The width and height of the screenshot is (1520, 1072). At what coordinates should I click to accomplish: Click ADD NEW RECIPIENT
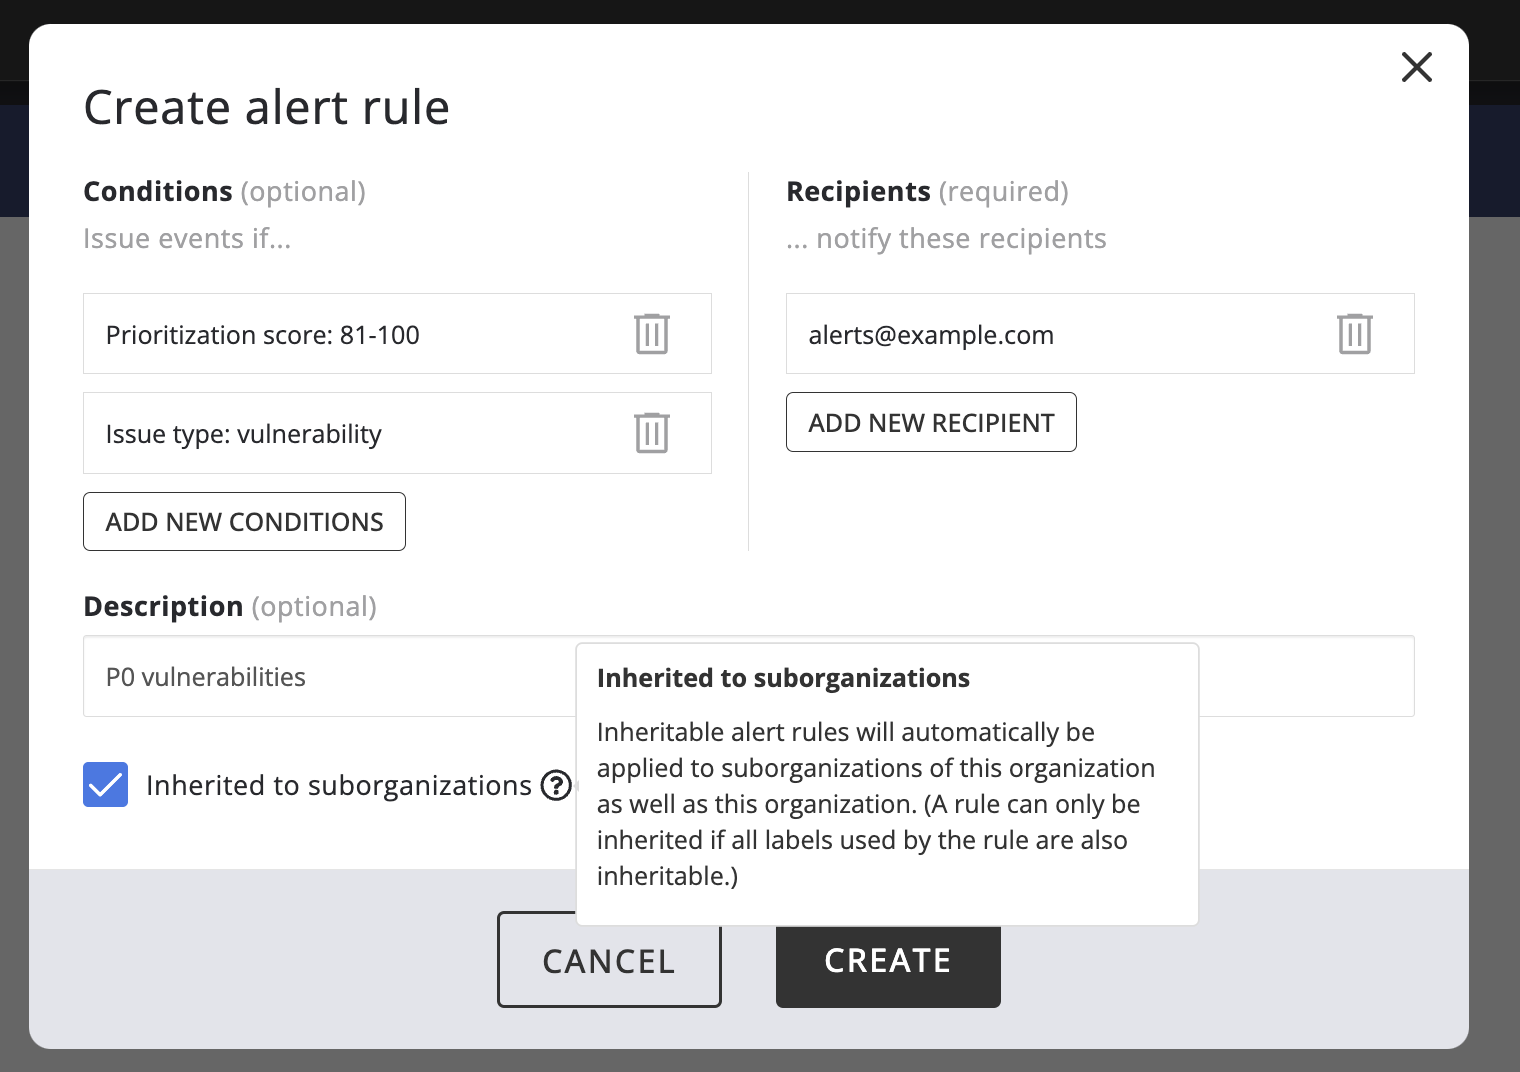point(931,423)
